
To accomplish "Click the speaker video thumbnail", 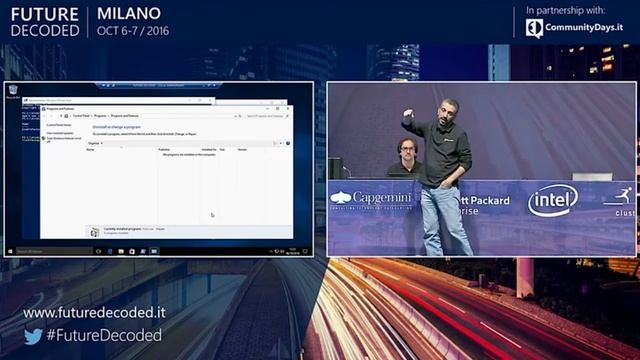I will pyautogui.click(x=482, y=169).
